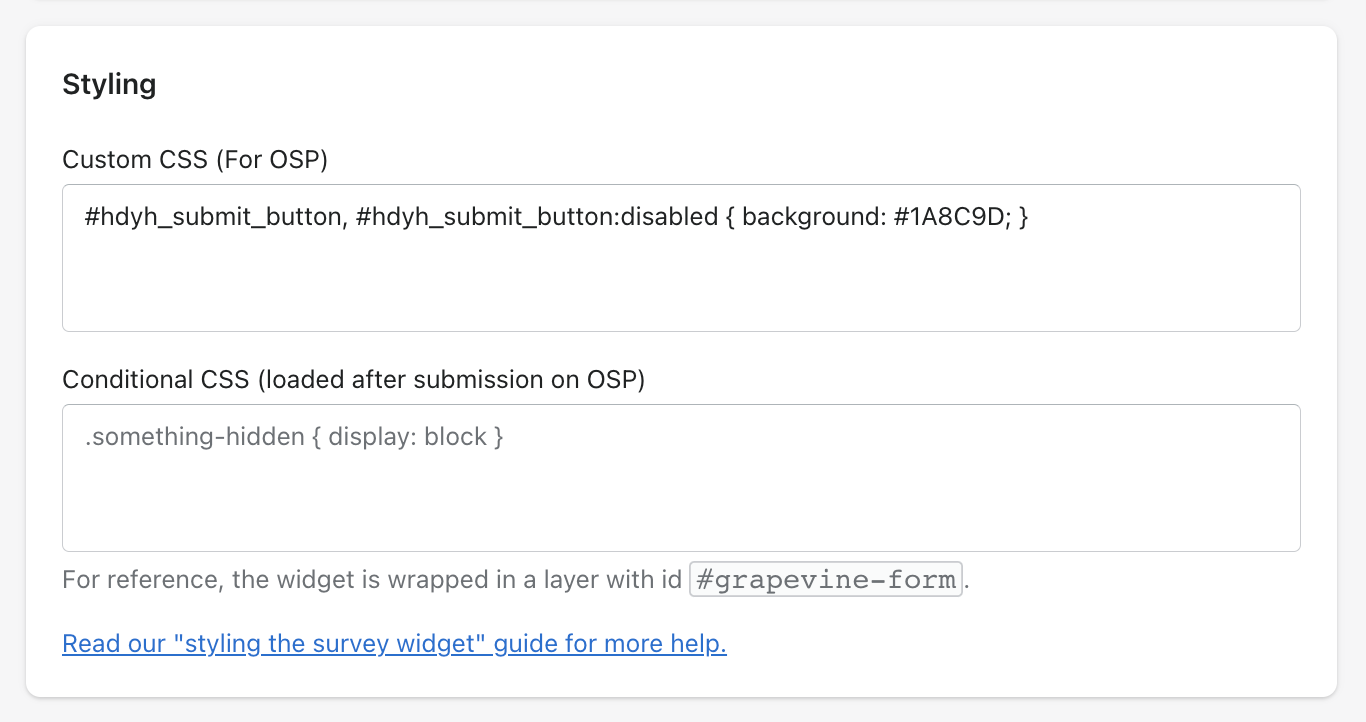Click the #grapevine-form code tag

[825, 580]
